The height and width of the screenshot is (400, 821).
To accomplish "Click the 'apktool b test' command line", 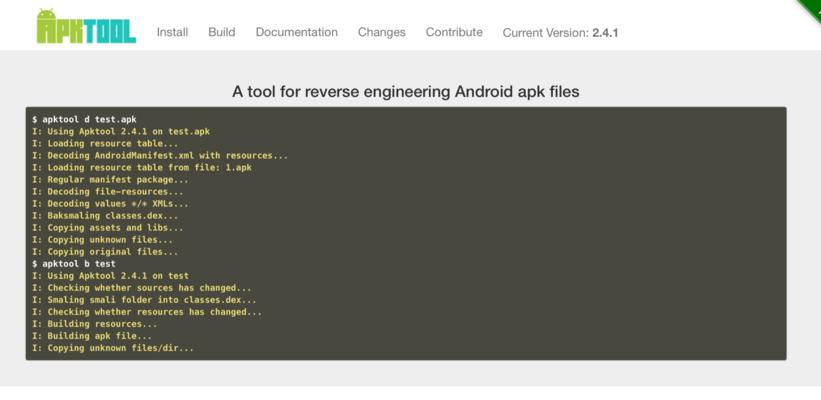I will click(74, 264).
